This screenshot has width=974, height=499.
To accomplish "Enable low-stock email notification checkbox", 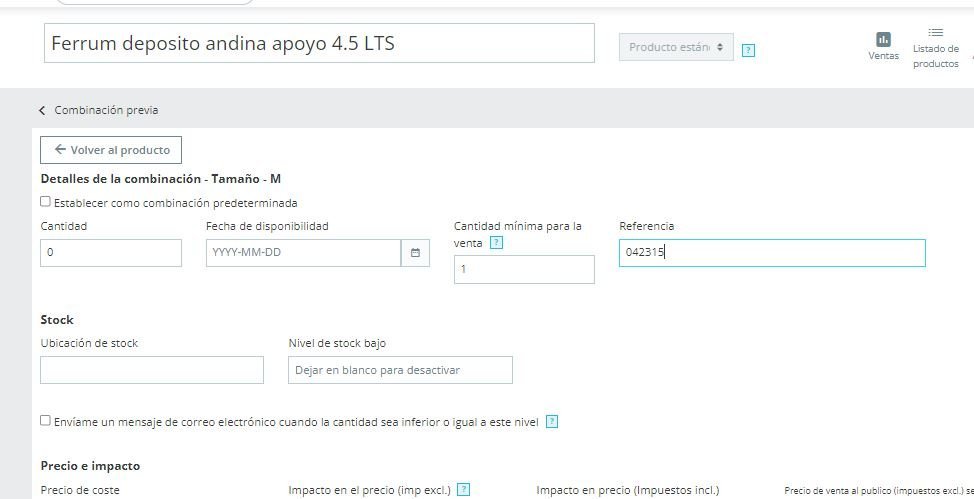I will 45,421.
